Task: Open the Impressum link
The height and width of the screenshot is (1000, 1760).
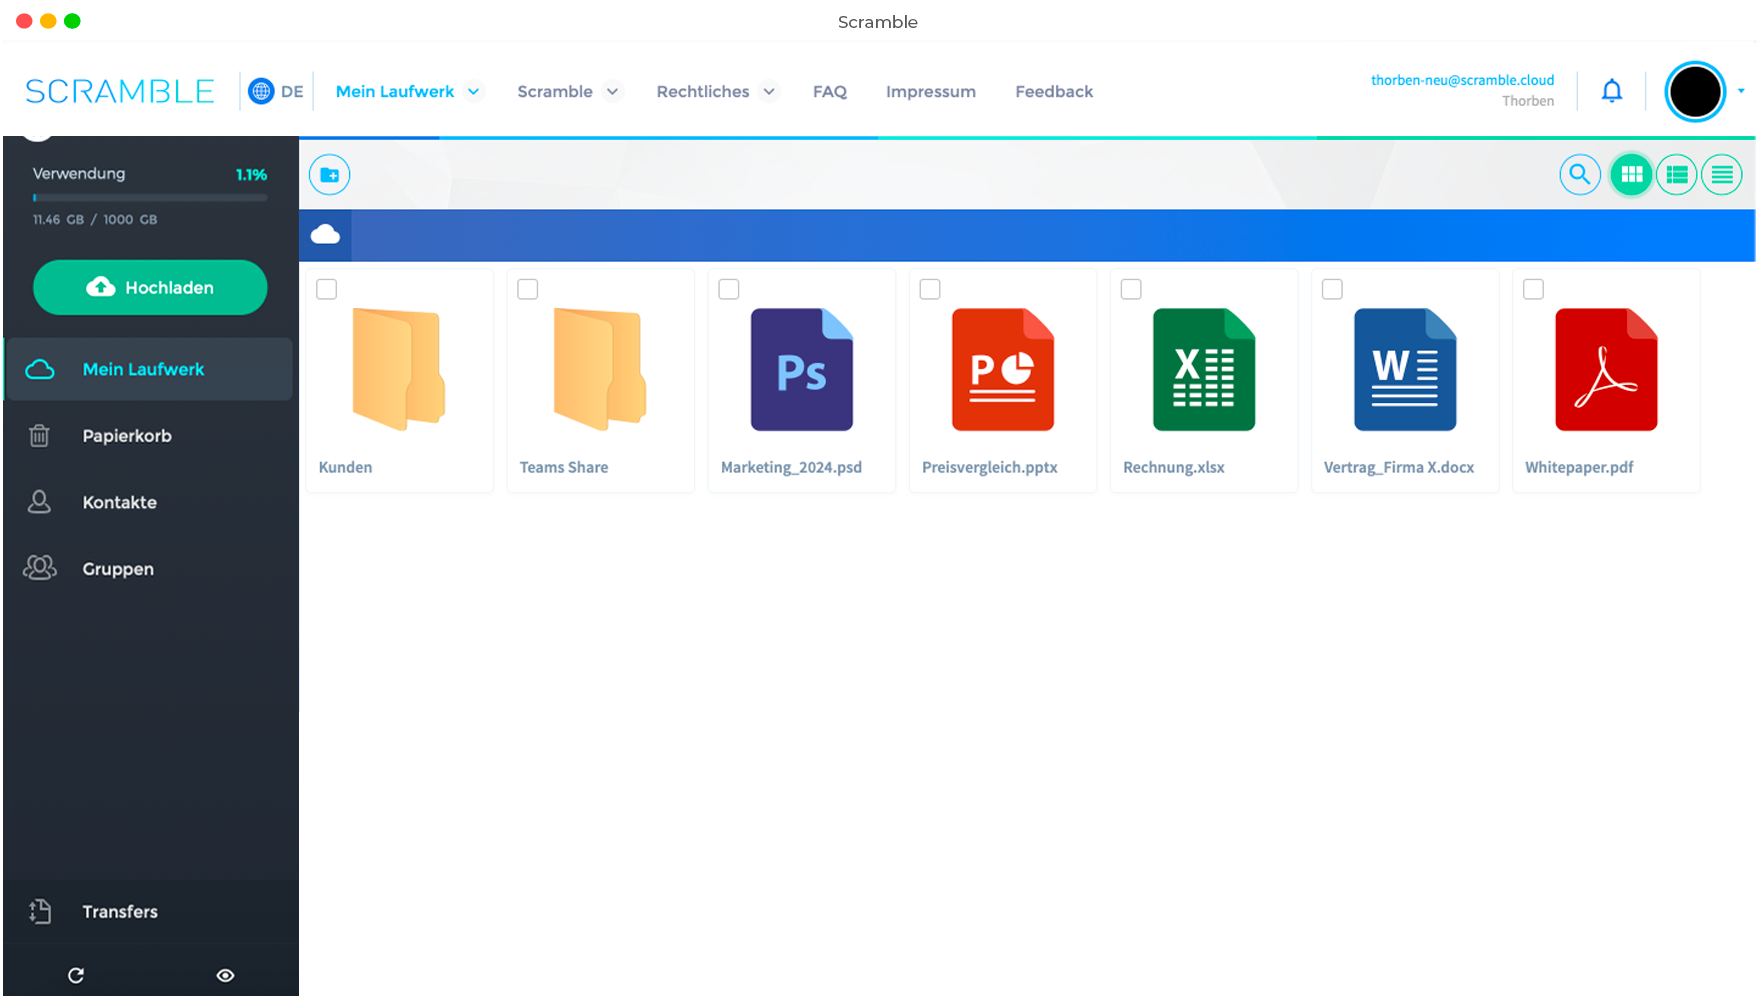Action: point(931,91)
